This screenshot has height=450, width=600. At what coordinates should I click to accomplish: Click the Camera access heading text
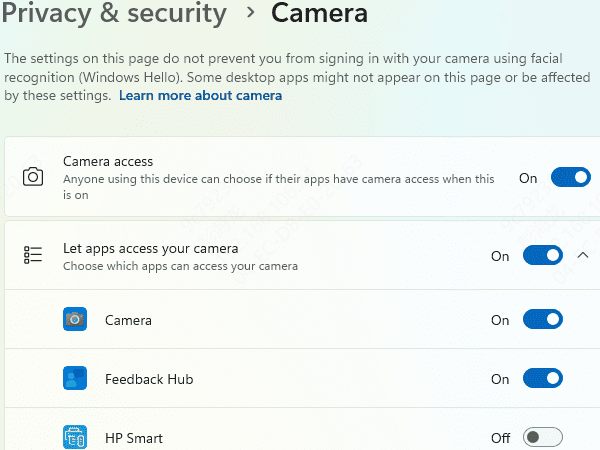(108, 161)
